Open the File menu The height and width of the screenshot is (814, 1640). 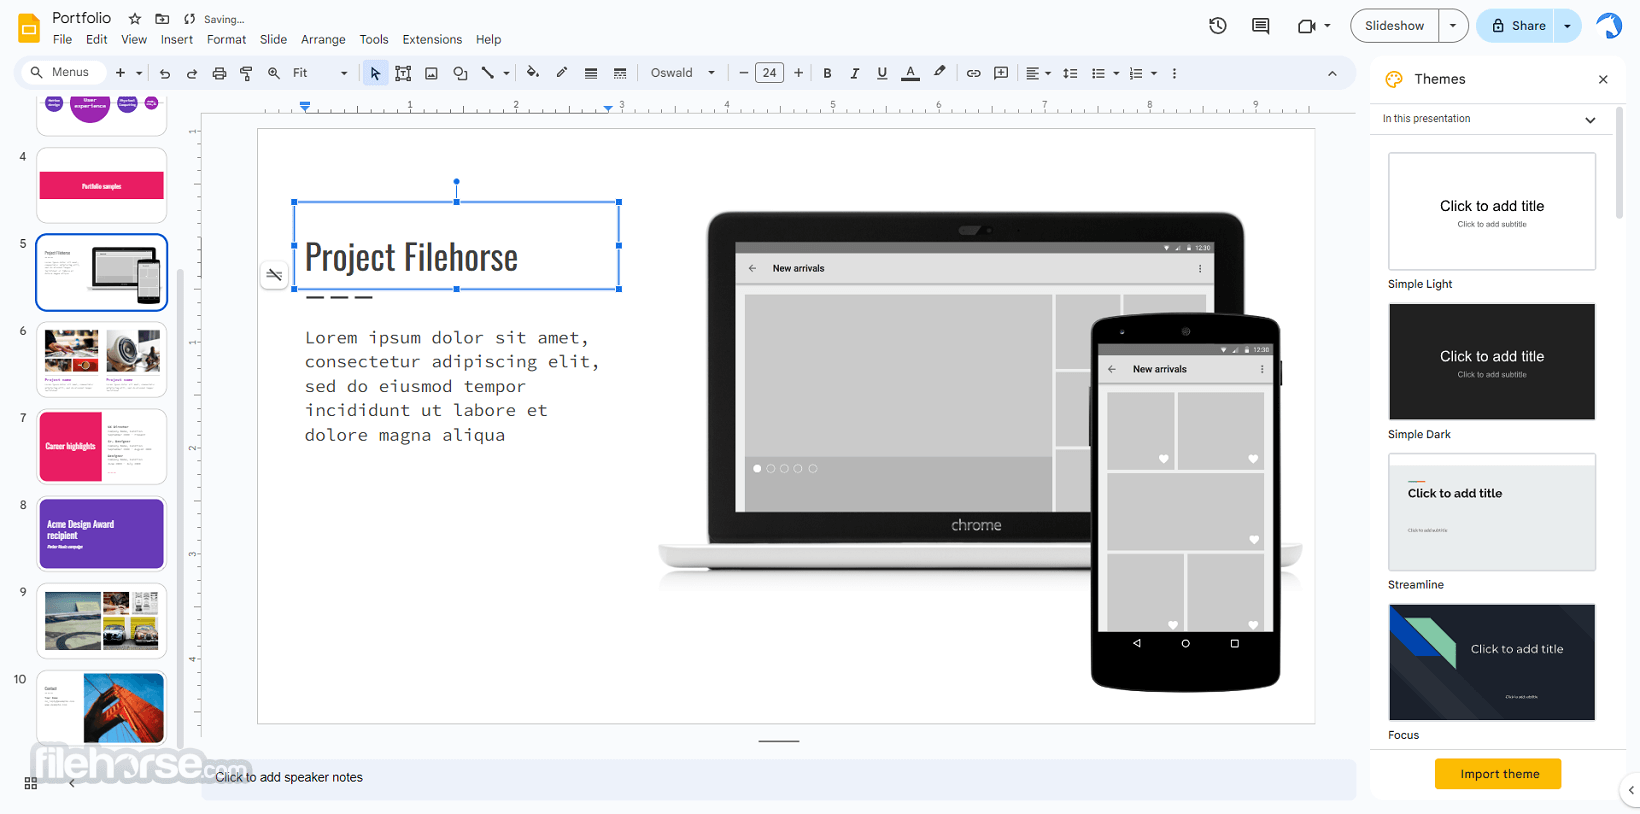pos(62,40)
